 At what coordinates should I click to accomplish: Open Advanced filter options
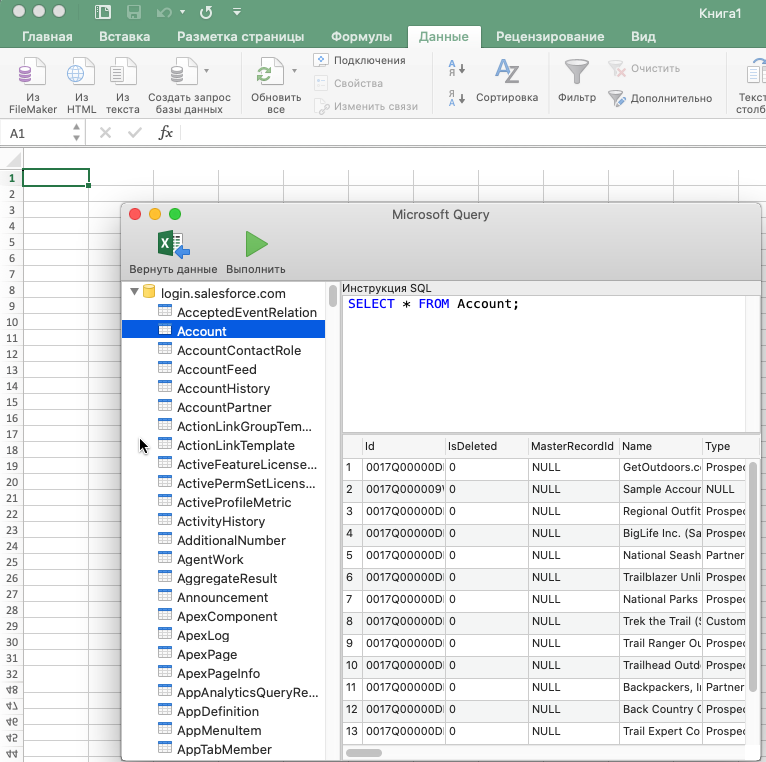click(660, 98)
